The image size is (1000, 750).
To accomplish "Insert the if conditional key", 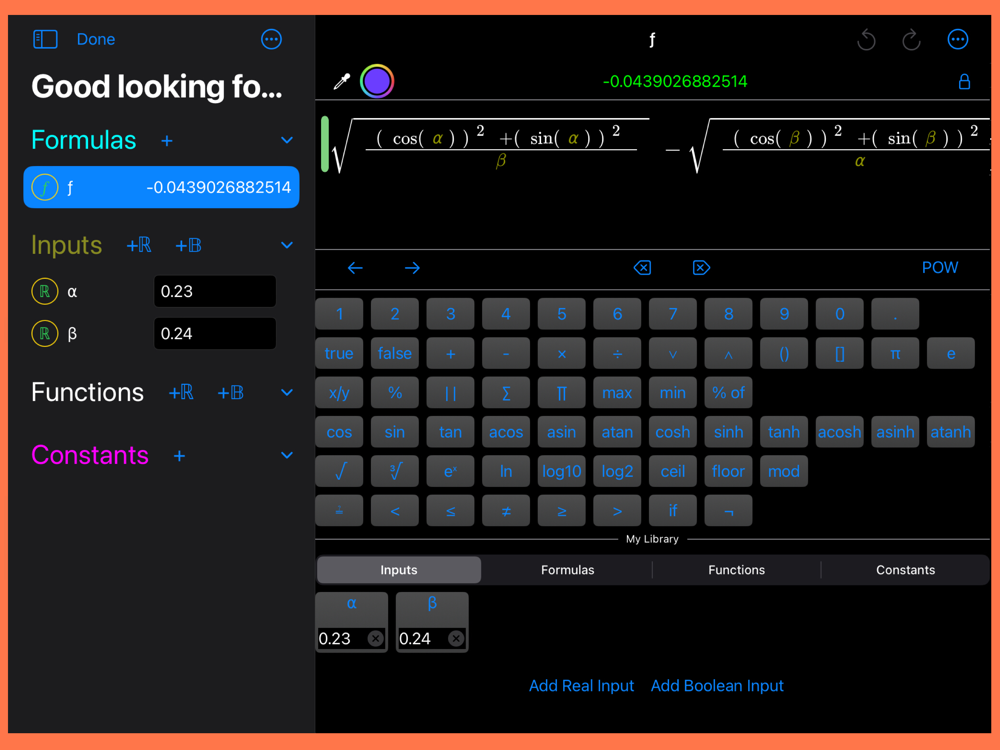I will [673, 511].
